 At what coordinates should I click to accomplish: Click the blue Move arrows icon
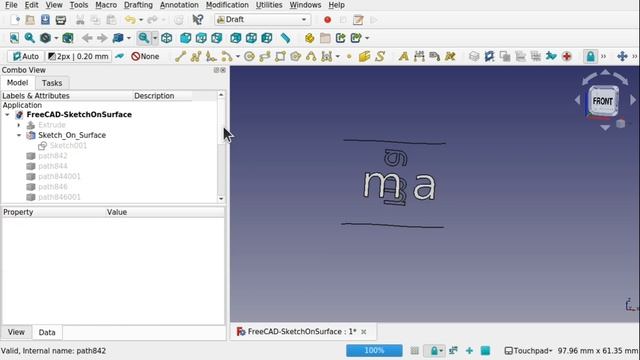click(622, 56)
